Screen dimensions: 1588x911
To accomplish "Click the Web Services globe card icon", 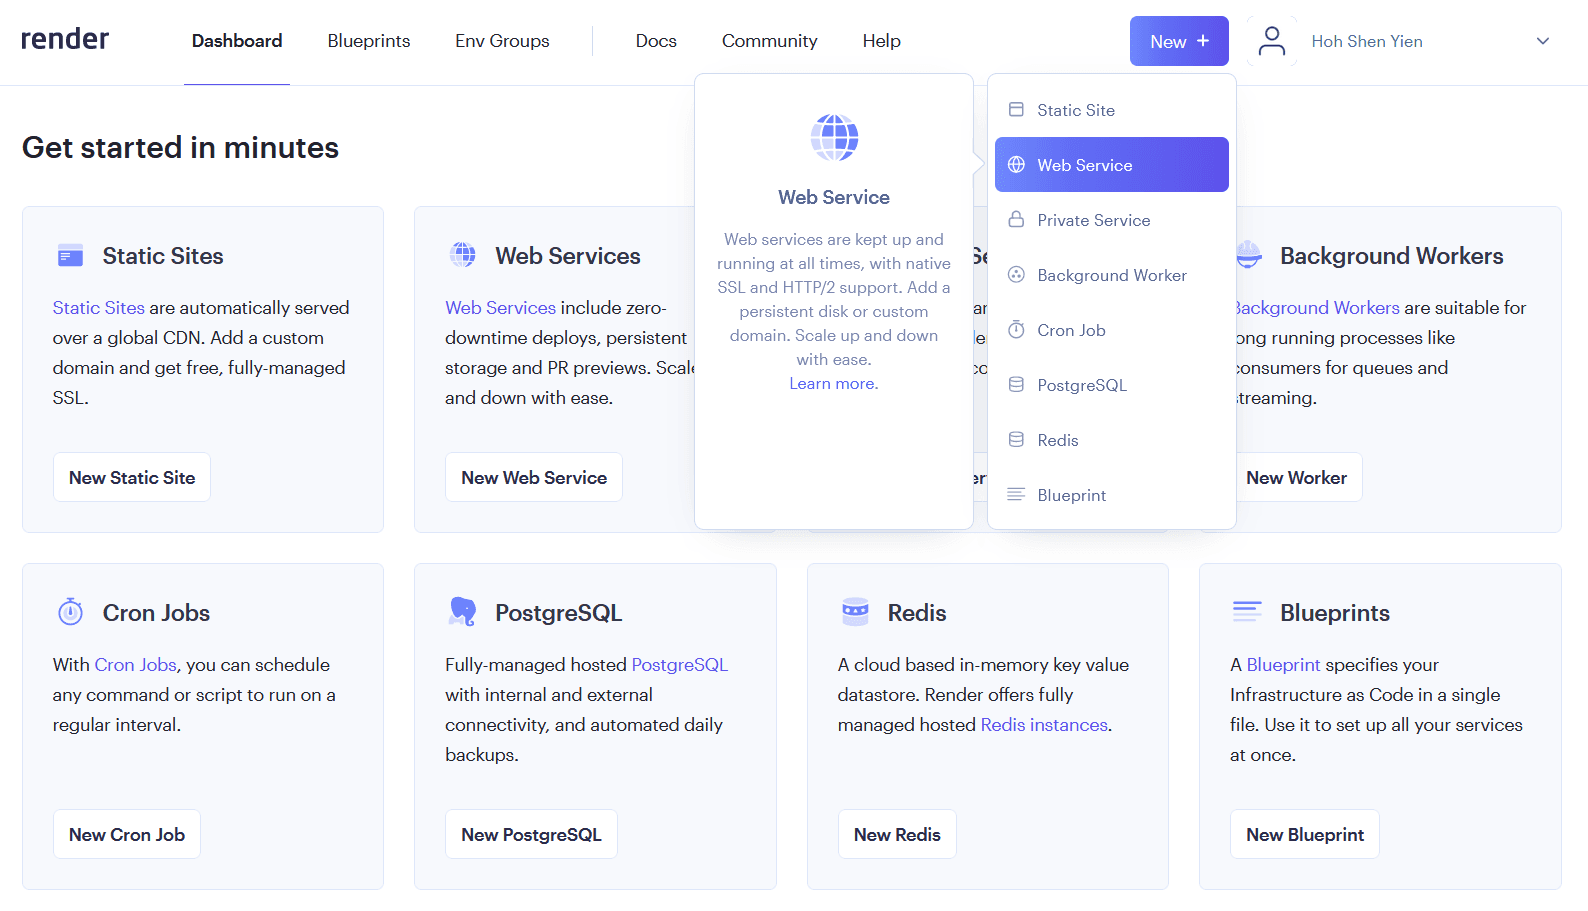I will point(463,255).
